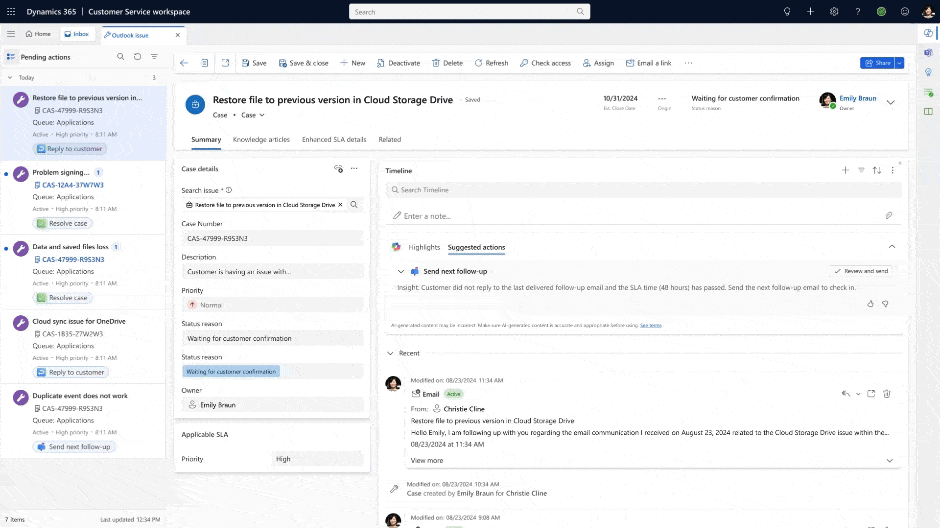This screenshot has height=528, width=940.
Task: Add a new Timeline record with plus icon
Action: (845, 170)
